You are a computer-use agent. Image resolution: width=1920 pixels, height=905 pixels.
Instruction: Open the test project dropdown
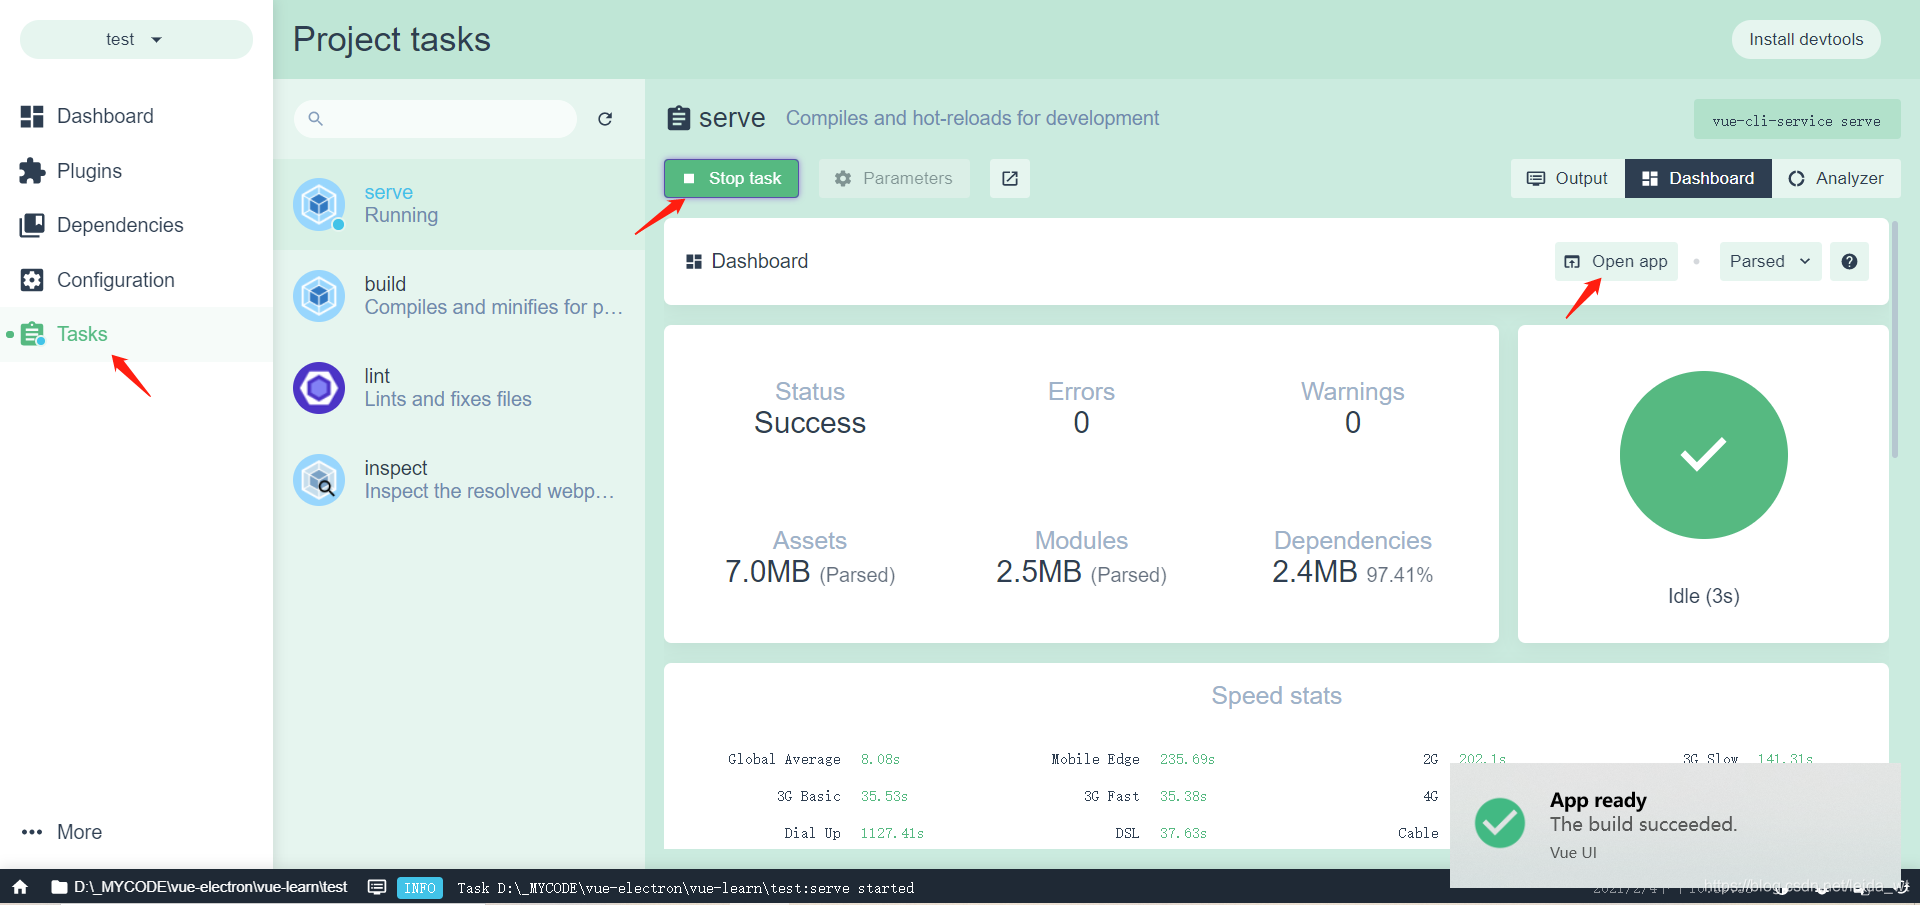pos(136,39)
